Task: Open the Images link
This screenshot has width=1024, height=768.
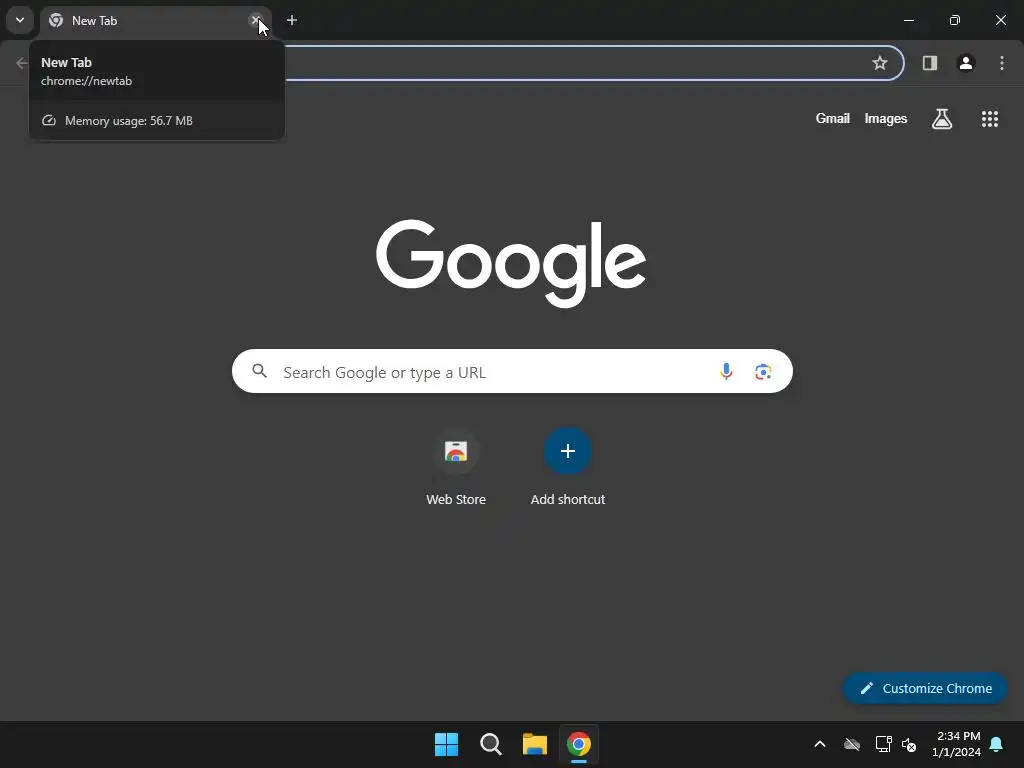Action: pyautogui.click(x=886, y=118)
